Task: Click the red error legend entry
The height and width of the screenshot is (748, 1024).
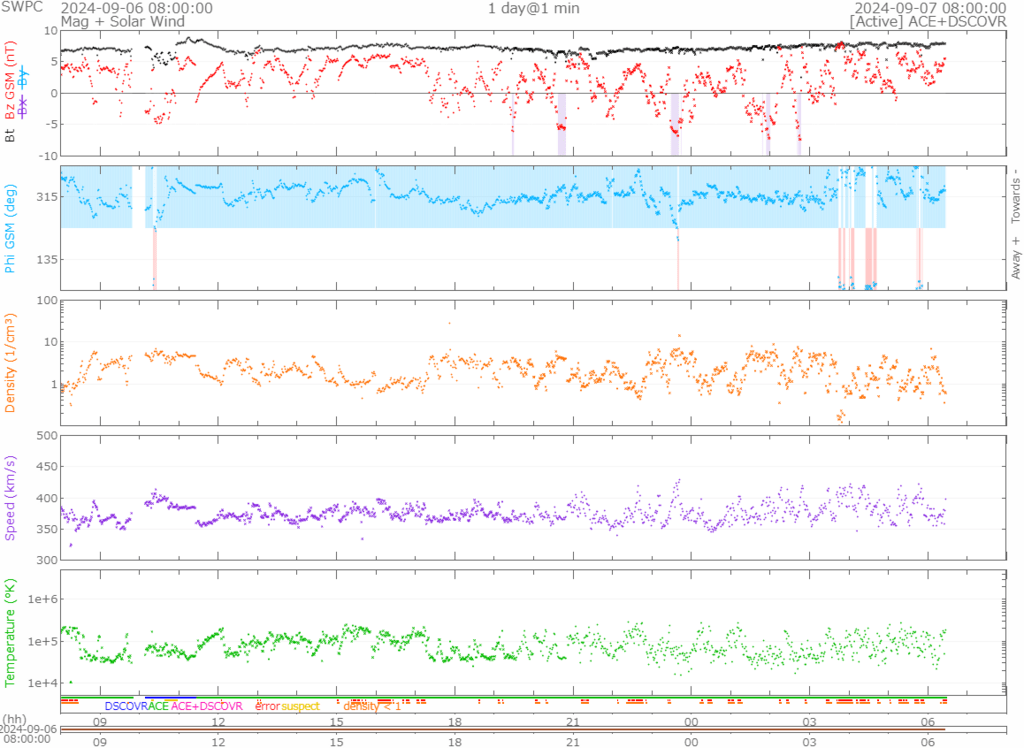Action: (267, 706)
